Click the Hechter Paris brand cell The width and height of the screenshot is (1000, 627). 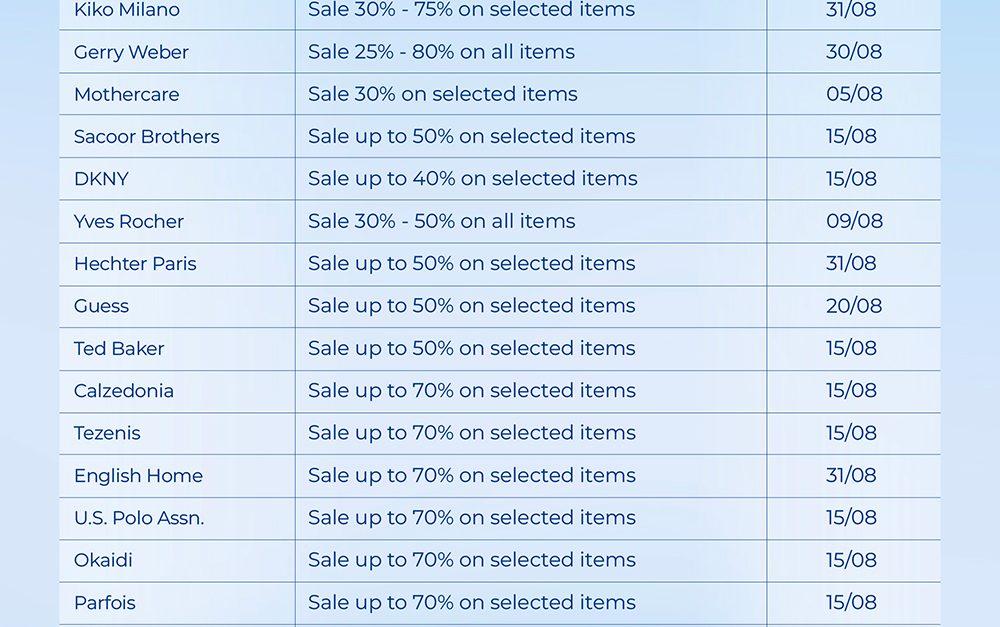click(135, 264)
